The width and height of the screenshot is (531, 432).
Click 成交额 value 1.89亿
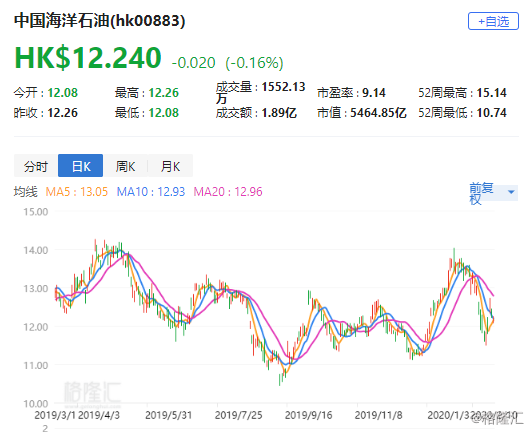(279, 112)
